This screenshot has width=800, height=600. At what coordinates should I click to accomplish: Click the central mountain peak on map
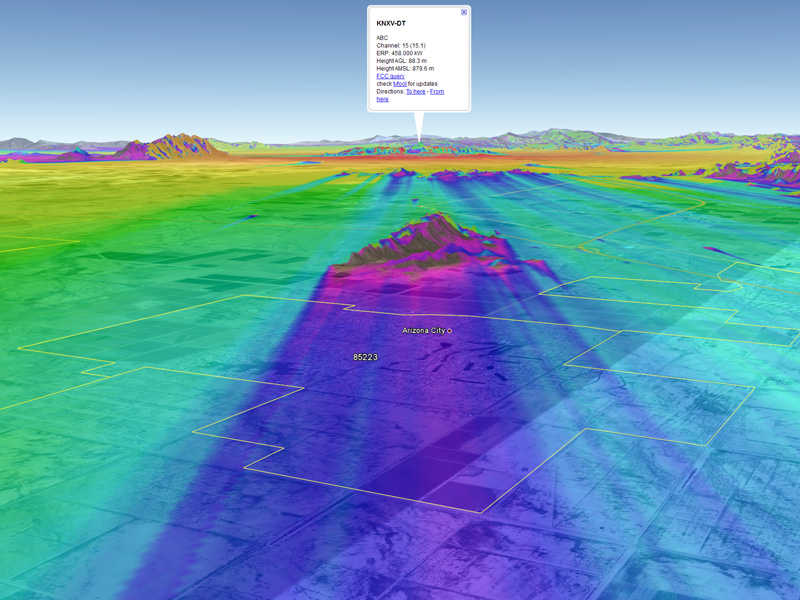pyautogui.click(x=430, y=222)
